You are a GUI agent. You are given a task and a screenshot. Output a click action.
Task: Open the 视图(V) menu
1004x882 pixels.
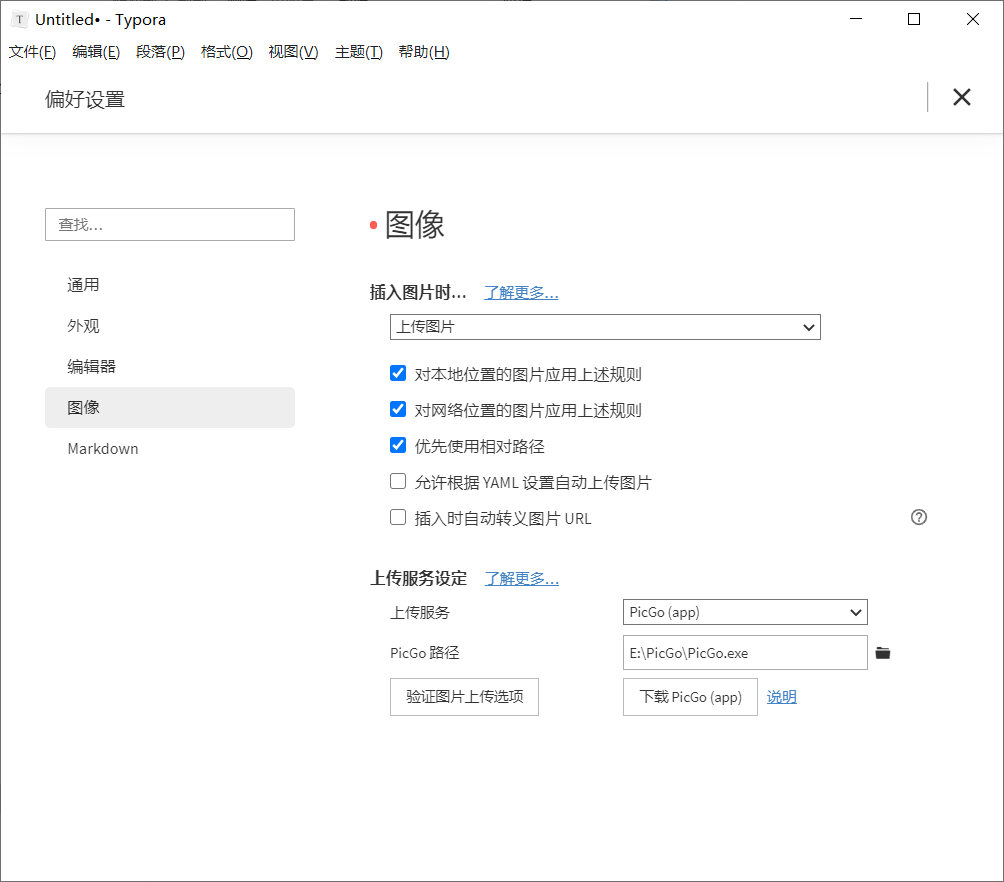pyautogui.click(x=293, y=52)
